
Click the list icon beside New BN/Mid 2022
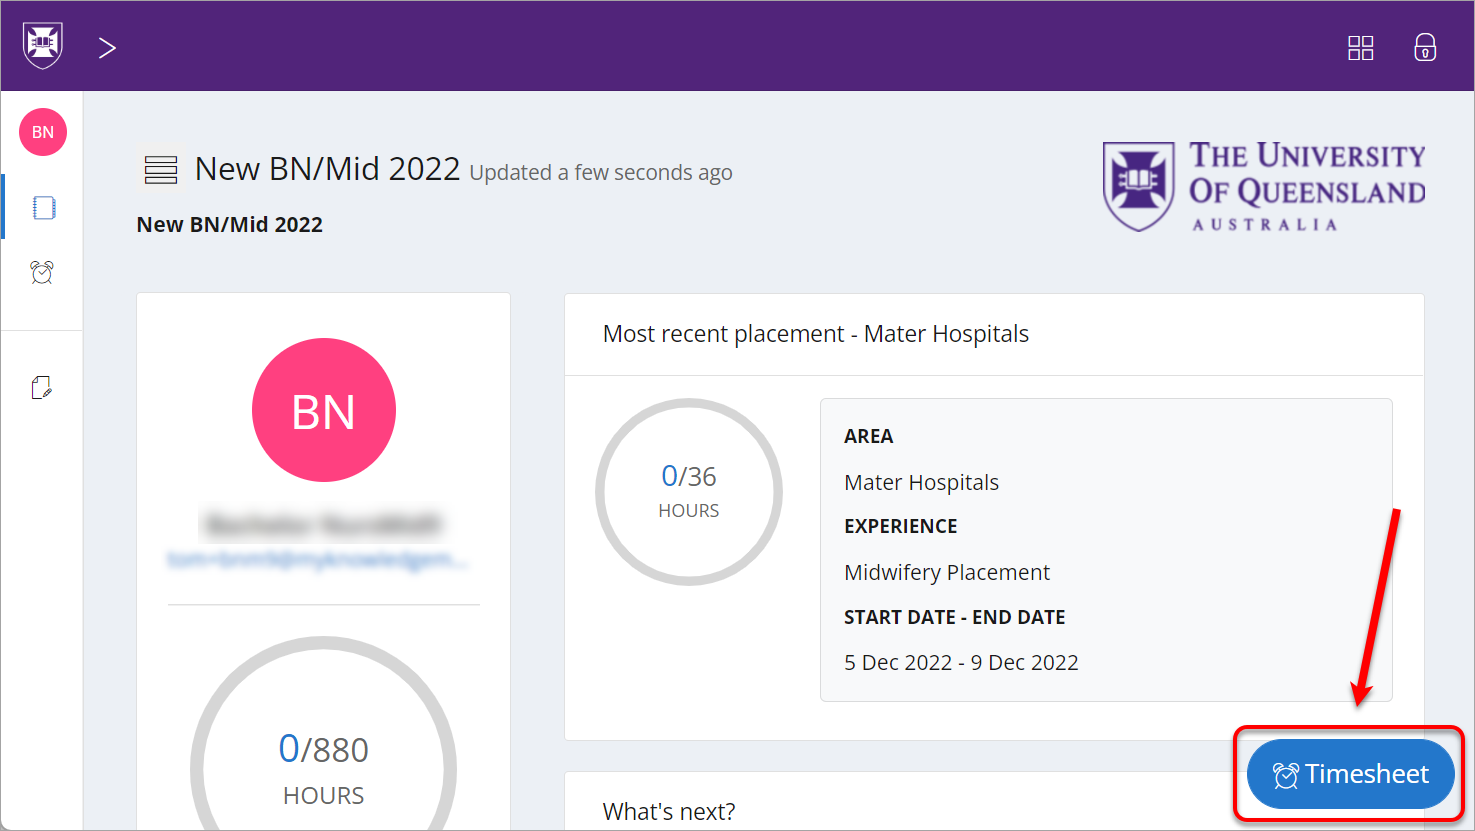161,170
